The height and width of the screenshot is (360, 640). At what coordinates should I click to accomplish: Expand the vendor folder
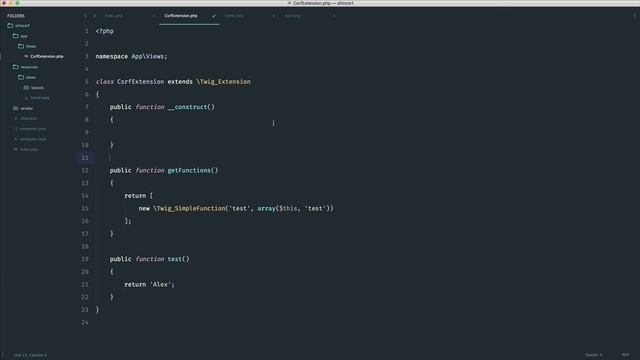point(27,108)
